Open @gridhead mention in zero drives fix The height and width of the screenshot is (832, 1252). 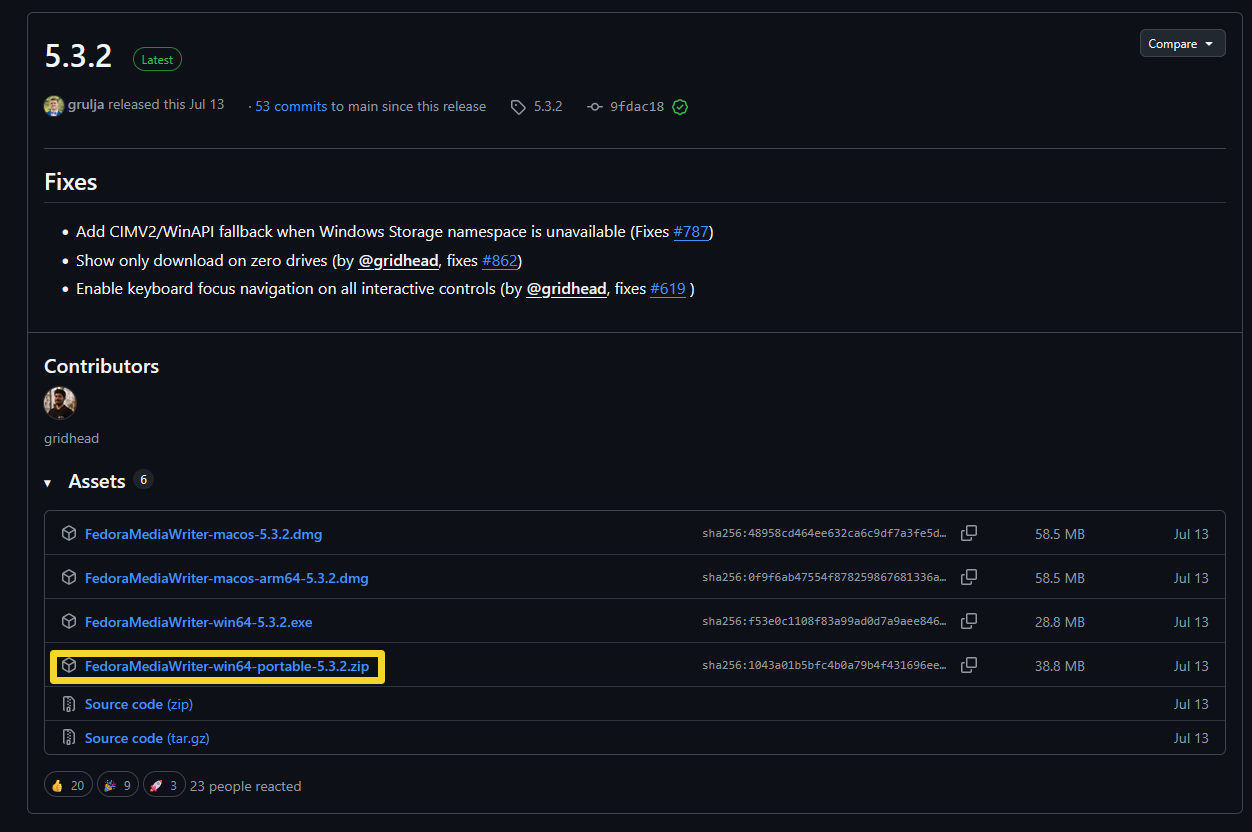[398, 260]
